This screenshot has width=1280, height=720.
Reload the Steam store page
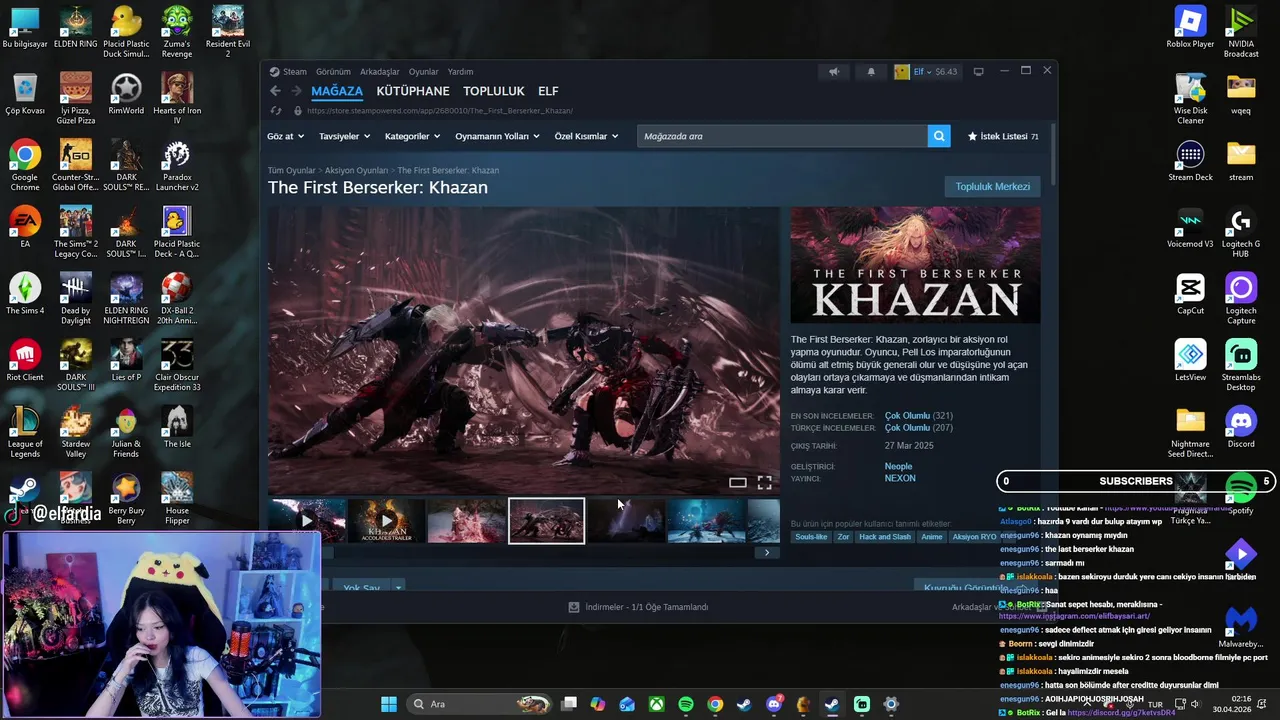[277, 111]
